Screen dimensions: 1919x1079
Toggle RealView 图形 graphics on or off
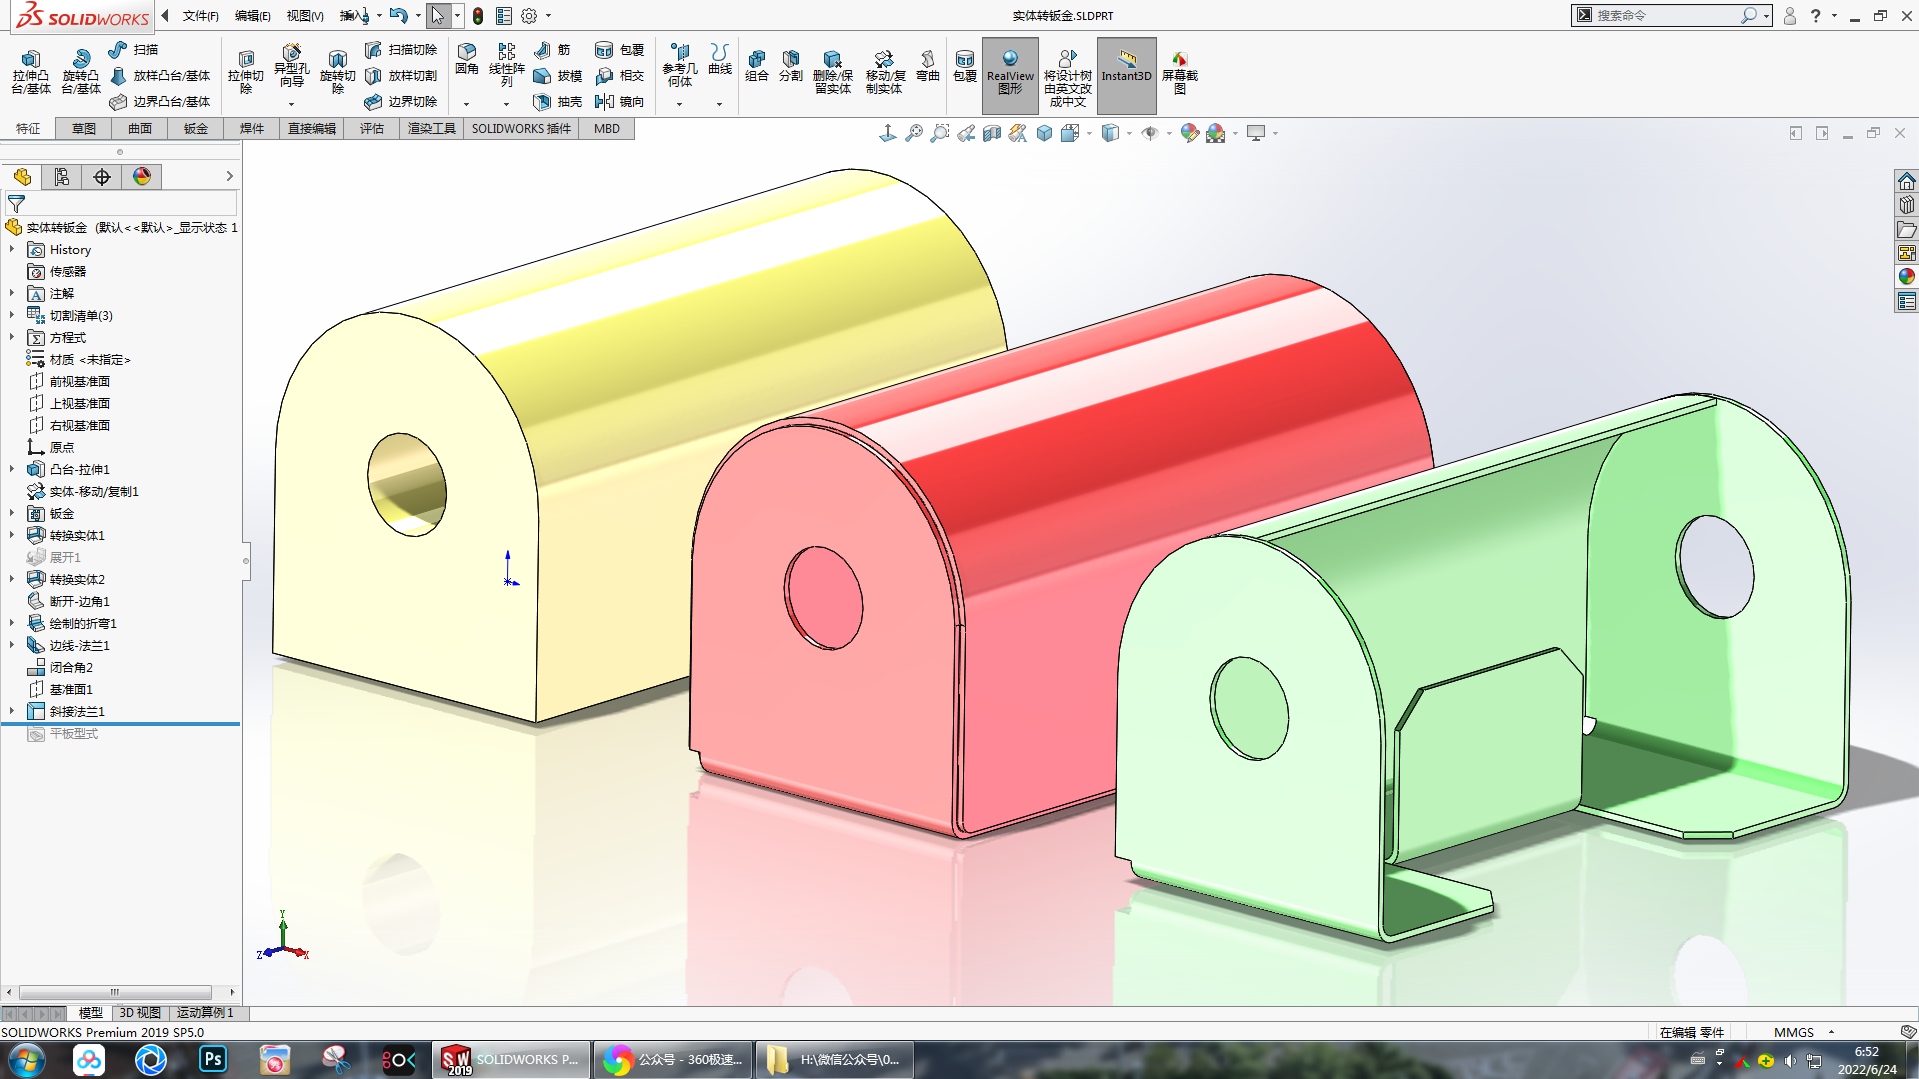(1010, 74)
